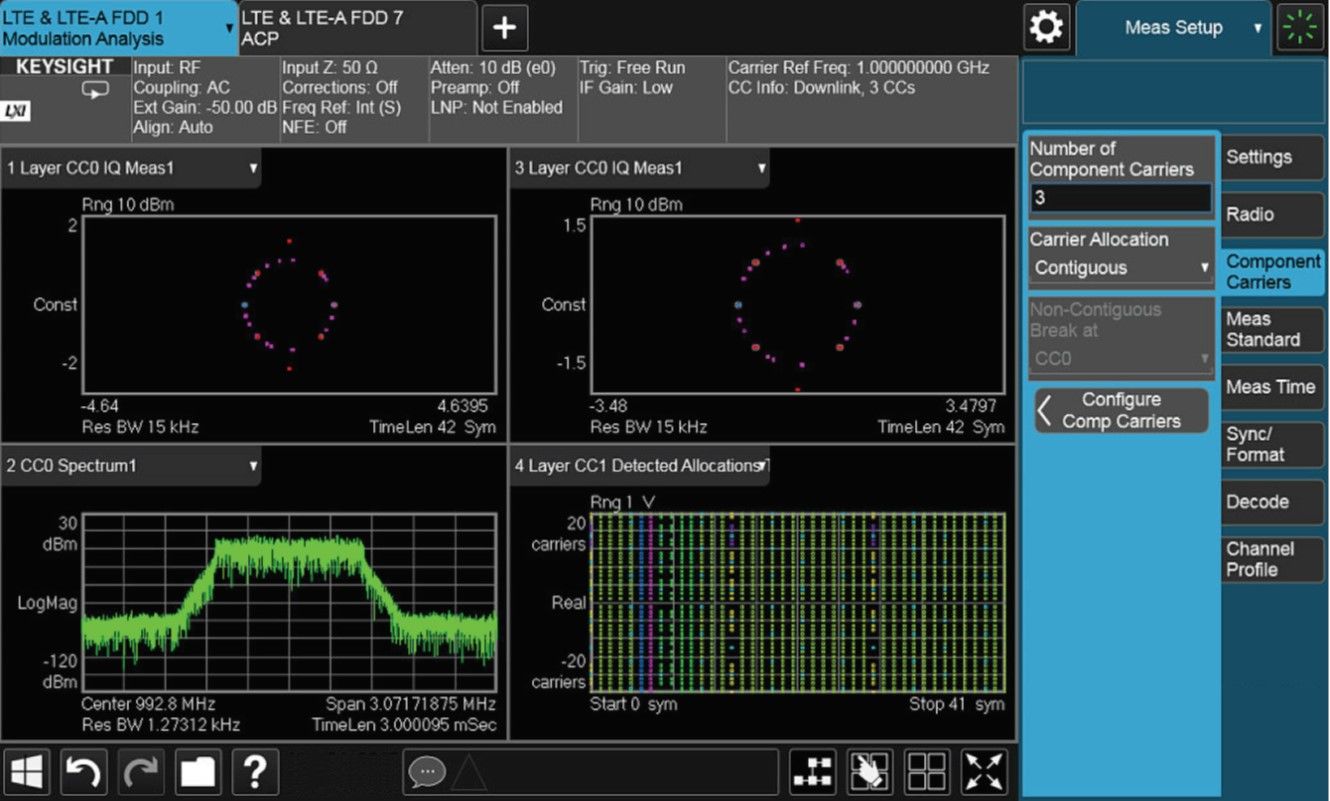Open the window grid layout icon
This screenshot has height=801, width=1330.
(926, 772)
